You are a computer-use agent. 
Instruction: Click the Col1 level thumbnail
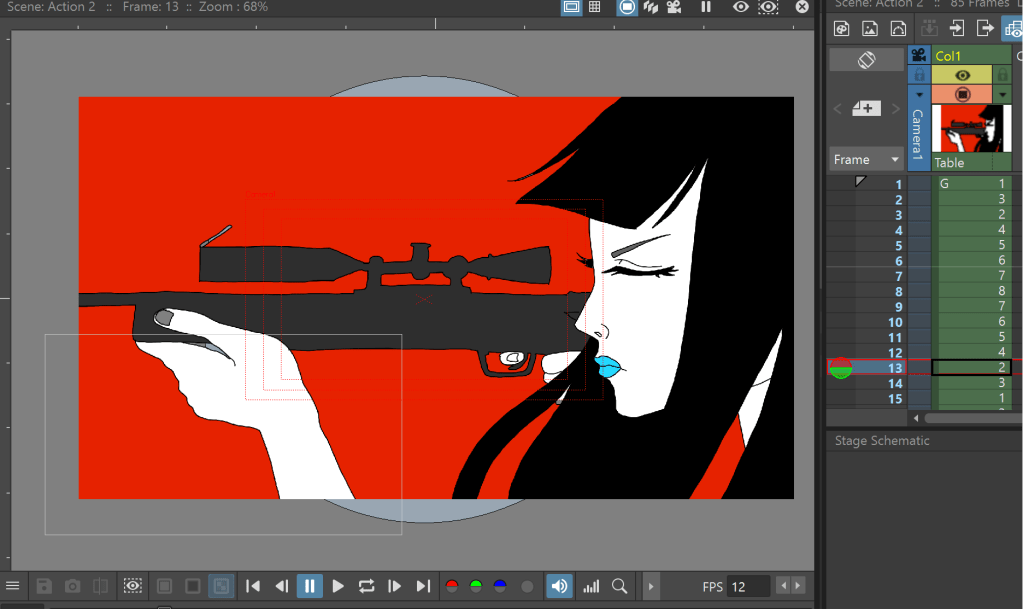click(970, 128)
